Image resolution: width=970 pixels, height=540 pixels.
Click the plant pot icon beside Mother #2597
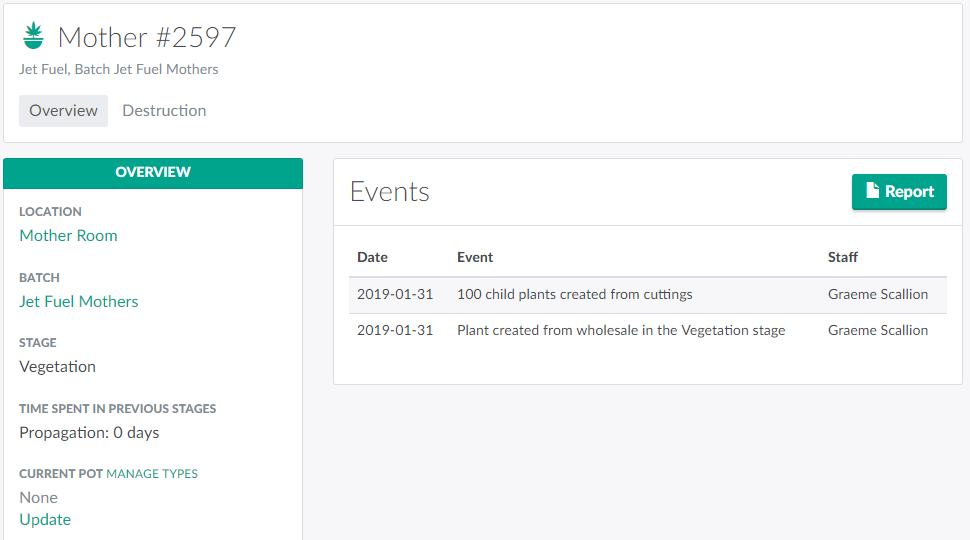33,37
